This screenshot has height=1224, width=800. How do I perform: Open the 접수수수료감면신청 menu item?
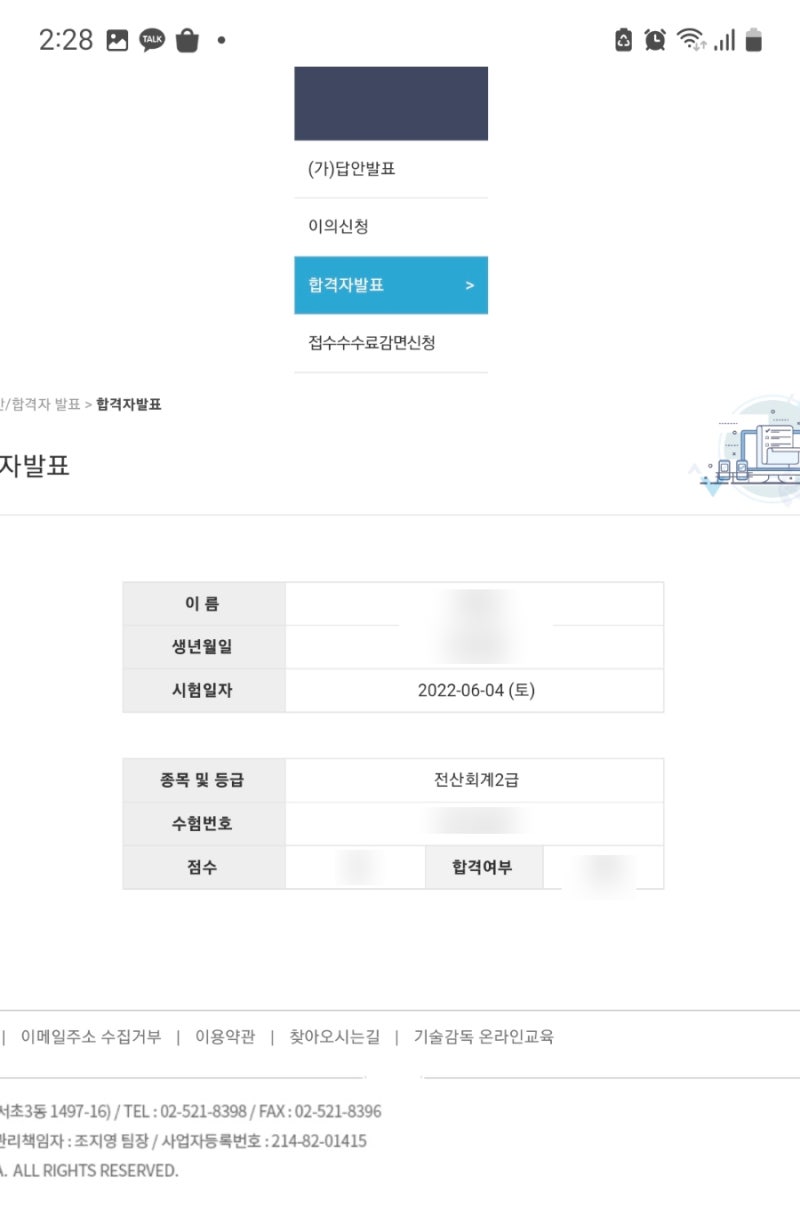coord(391,343)
